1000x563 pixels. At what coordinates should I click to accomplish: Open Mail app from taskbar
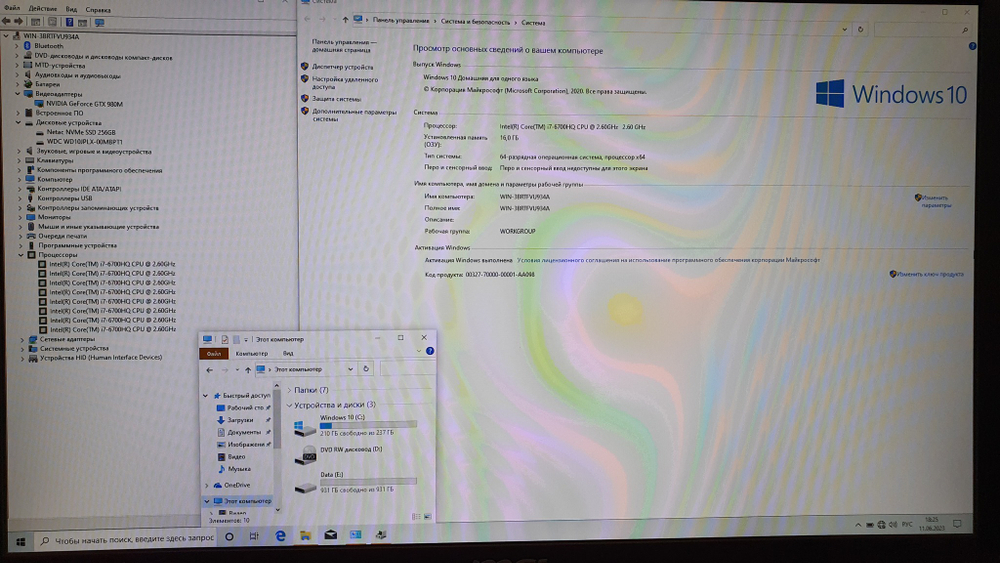[x=330, y=535]
